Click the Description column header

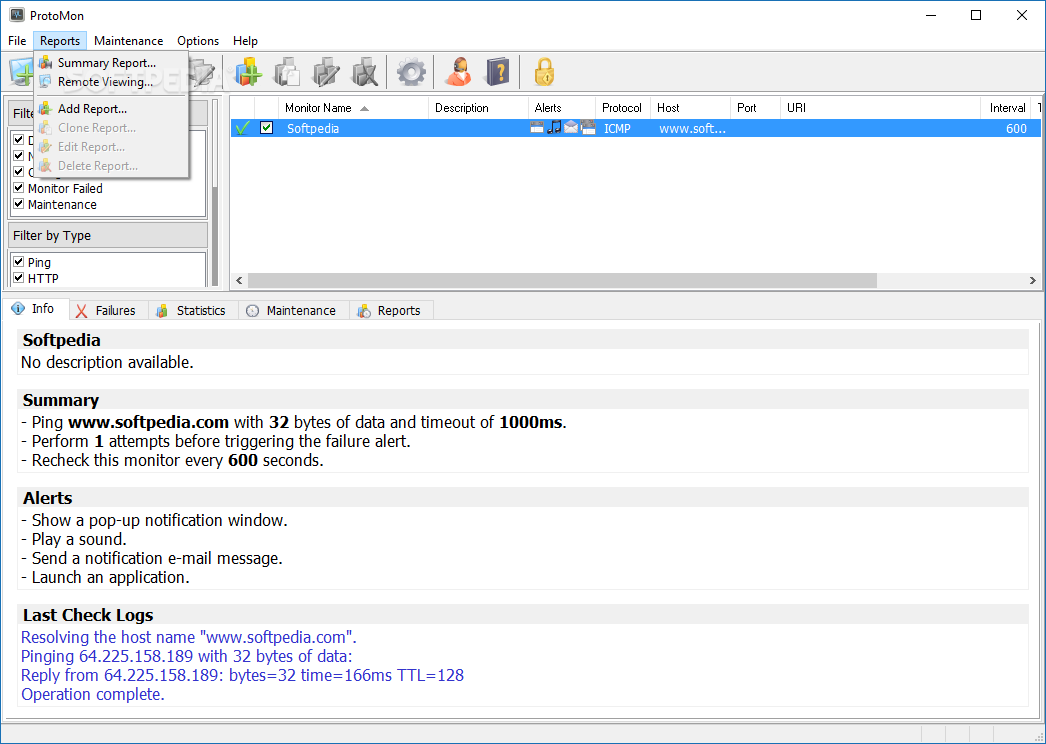point(478,107)
